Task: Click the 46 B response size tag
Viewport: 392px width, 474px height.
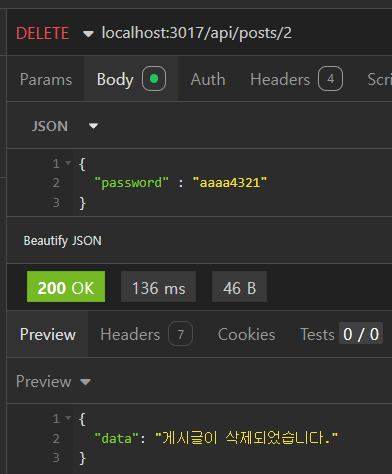Action: (x=239, y=287)
